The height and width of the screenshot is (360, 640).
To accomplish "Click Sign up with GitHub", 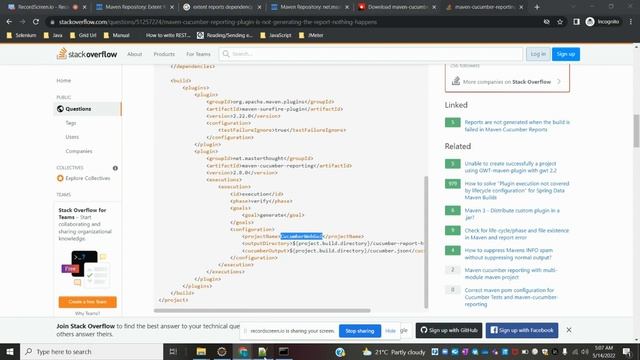I will click(x=449, y=330).
